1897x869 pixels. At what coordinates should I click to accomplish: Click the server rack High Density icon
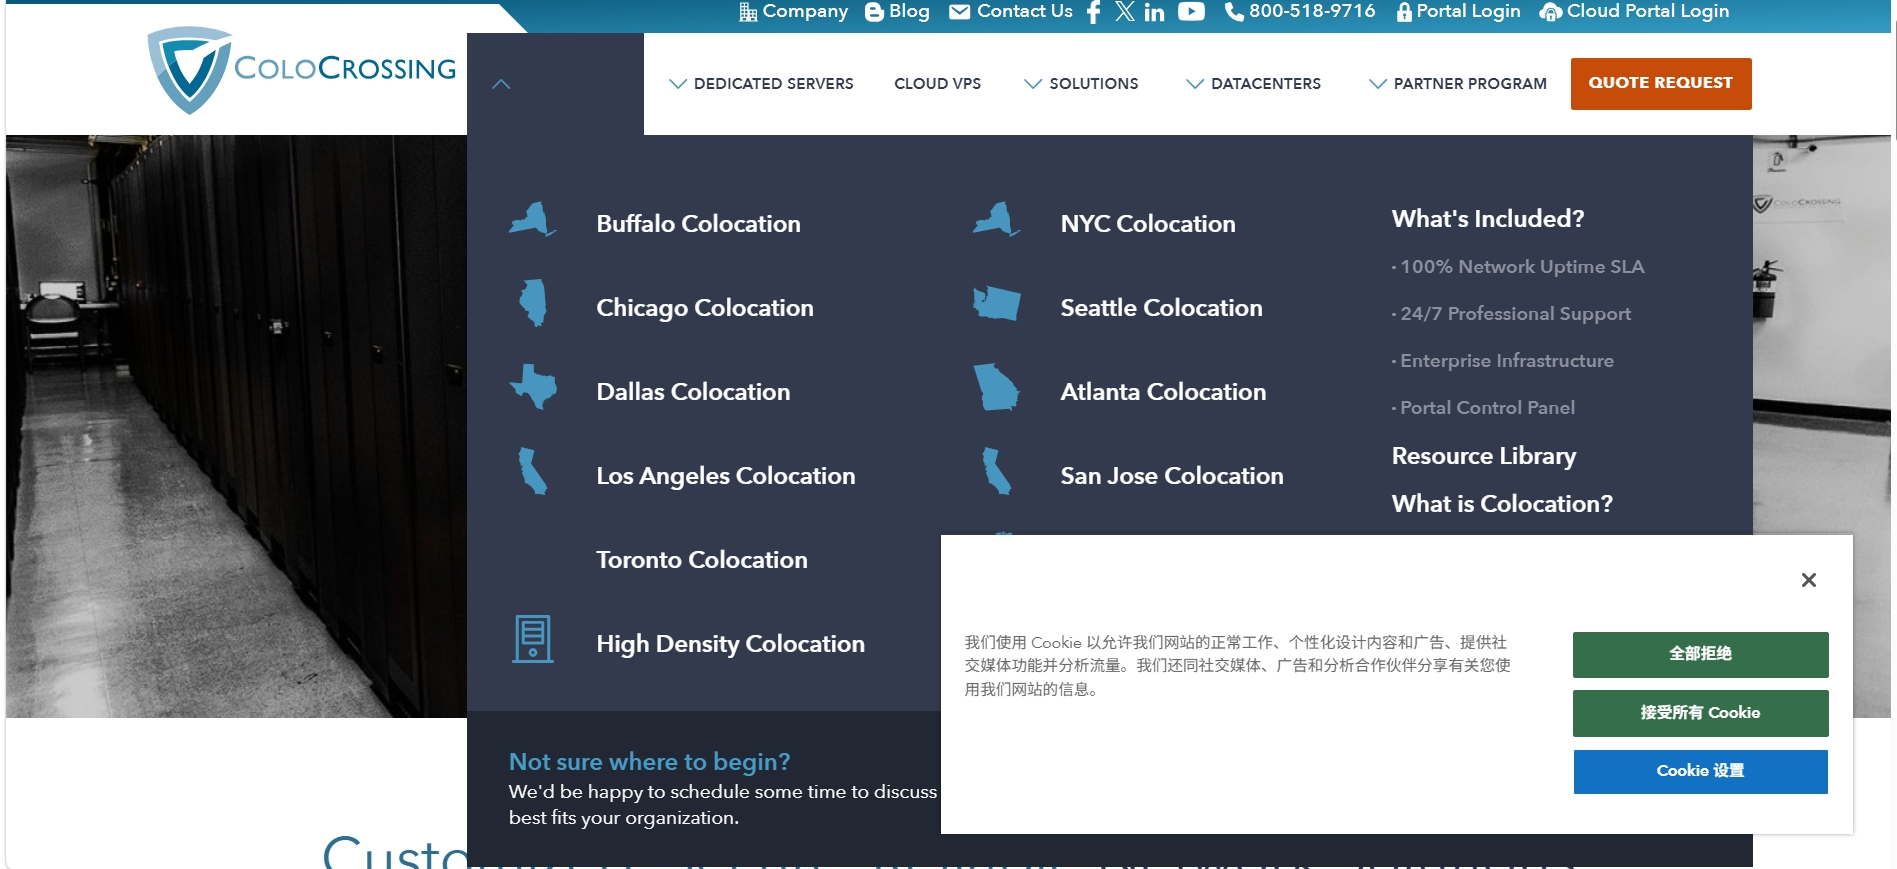tap(533, 639)
